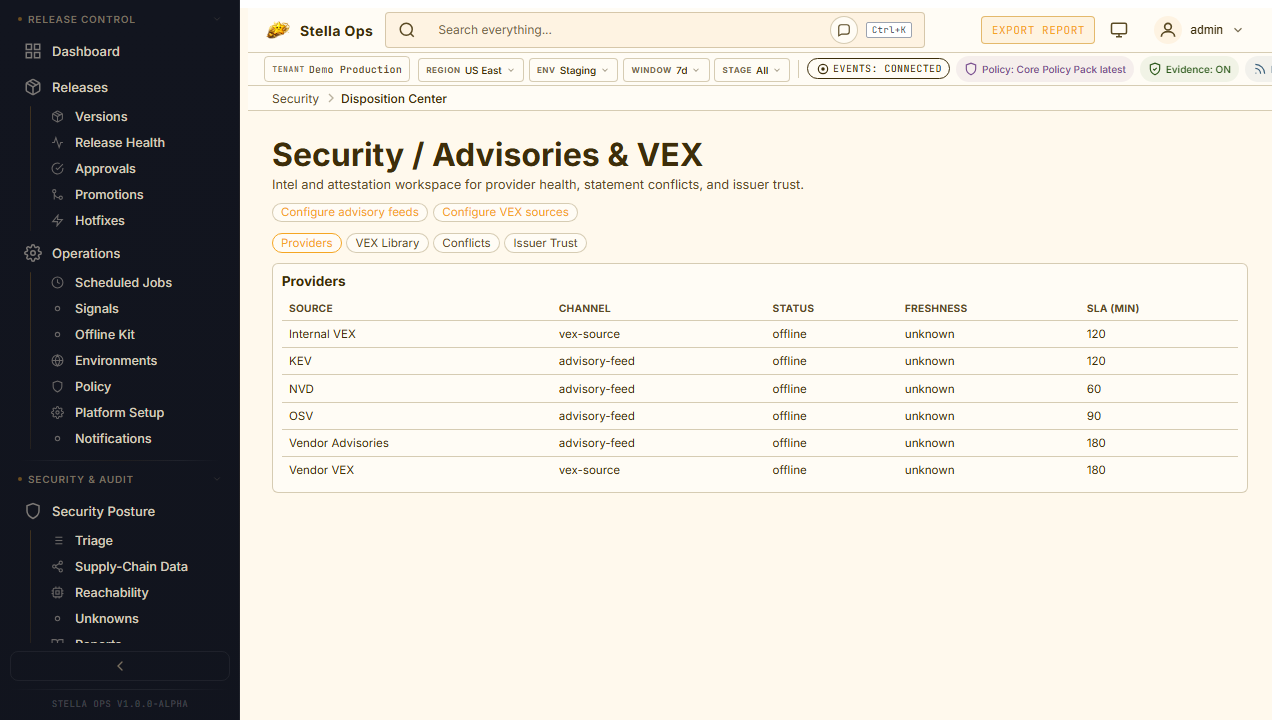Image resolution: width=1280 pixels, height=720 pixels.
Task: Toggle the Events: Connected indicator
Action: point(878,69)
